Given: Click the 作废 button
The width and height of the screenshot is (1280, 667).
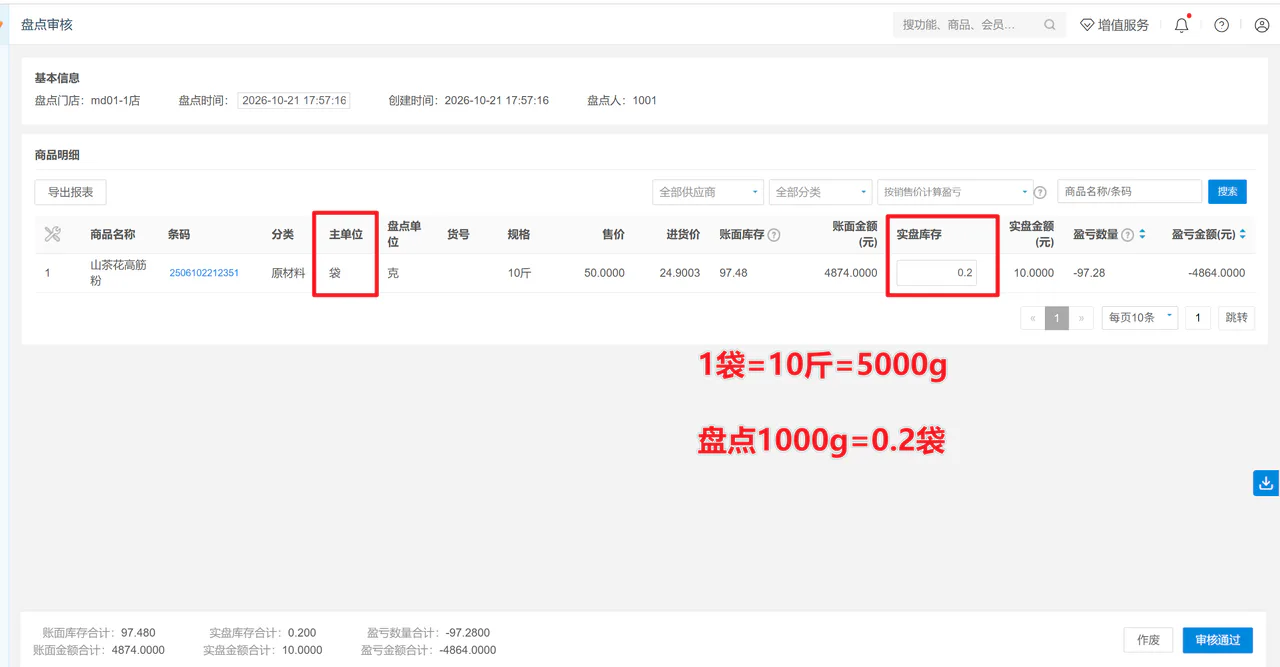Looking at the screenshot, I should point(1148,640).
